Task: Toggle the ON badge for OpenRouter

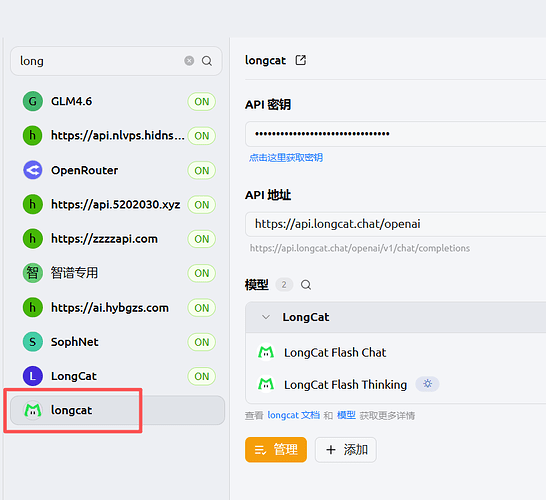Action: click(202, 171)
